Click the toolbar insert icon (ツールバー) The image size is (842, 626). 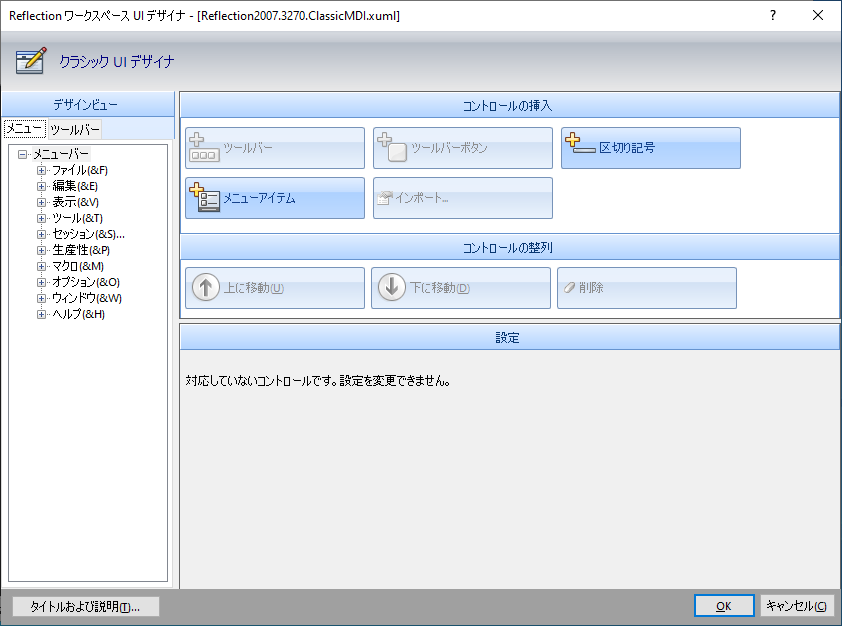[x=204, y=148]
